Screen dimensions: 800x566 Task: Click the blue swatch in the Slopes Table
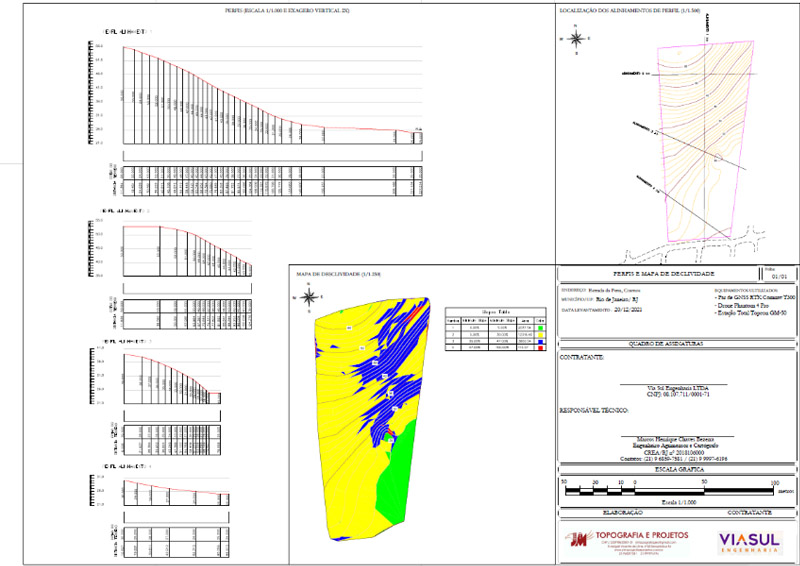coord(541,341)
